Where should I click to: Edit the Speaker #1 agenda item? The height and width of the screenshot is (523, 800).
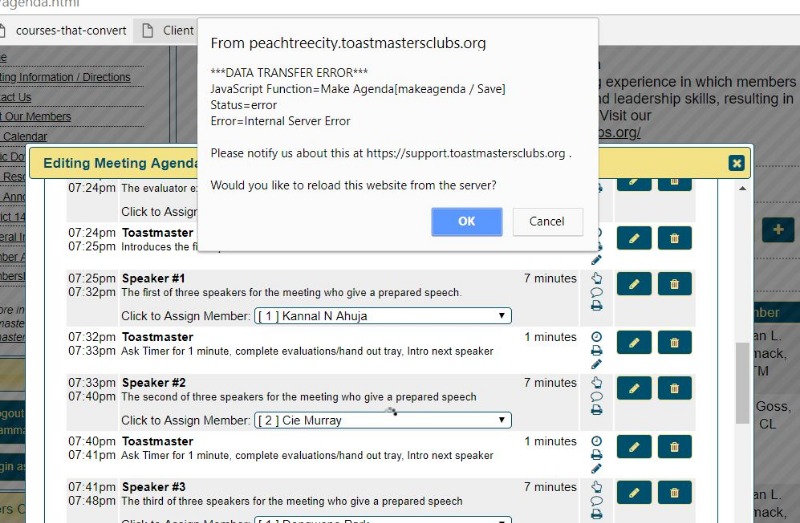634,284
